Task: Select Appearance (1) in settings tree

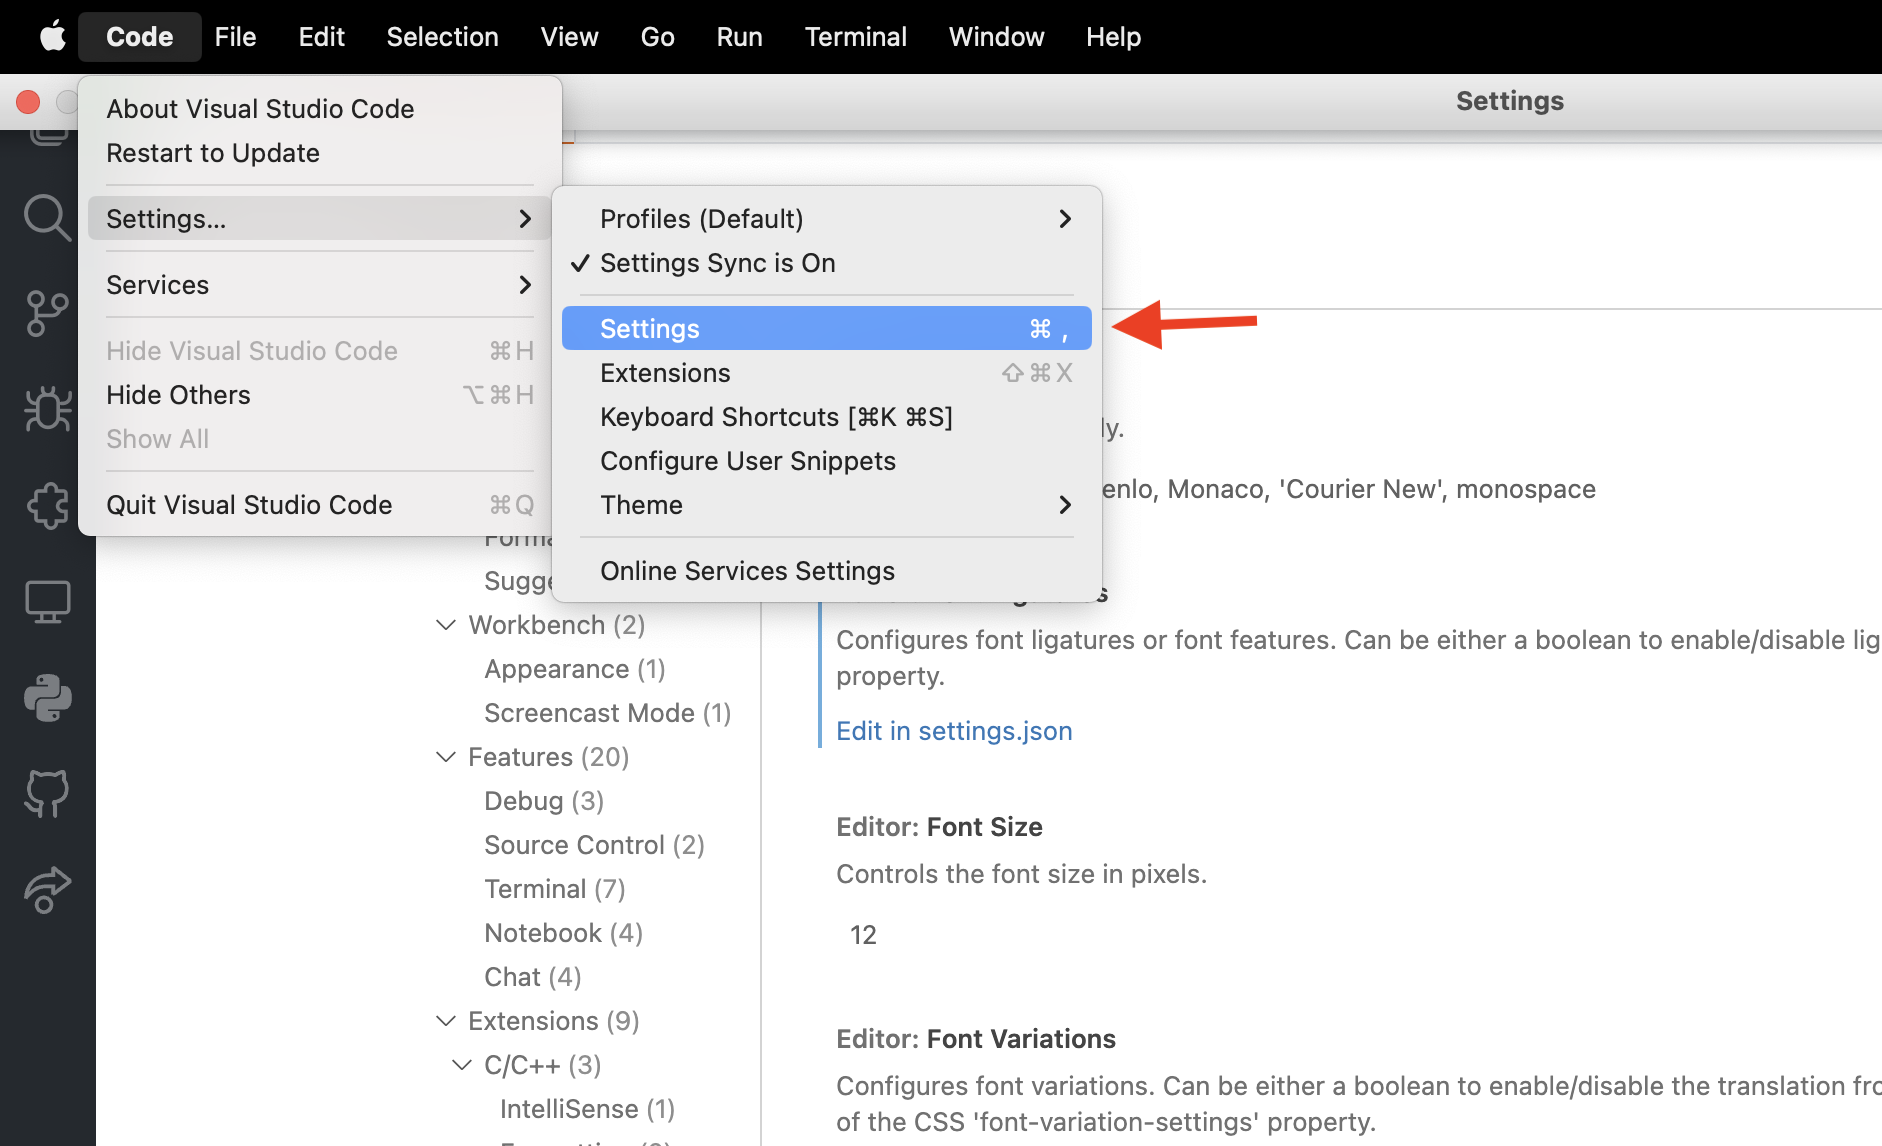Action: (575, 669)
